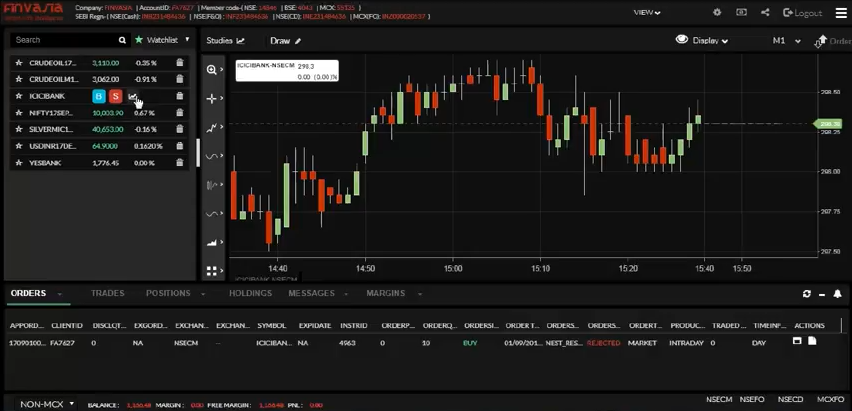Toggle favorite star for NIFTY17SEP
This screenshot has height=411, width=852.
point(18,113)
